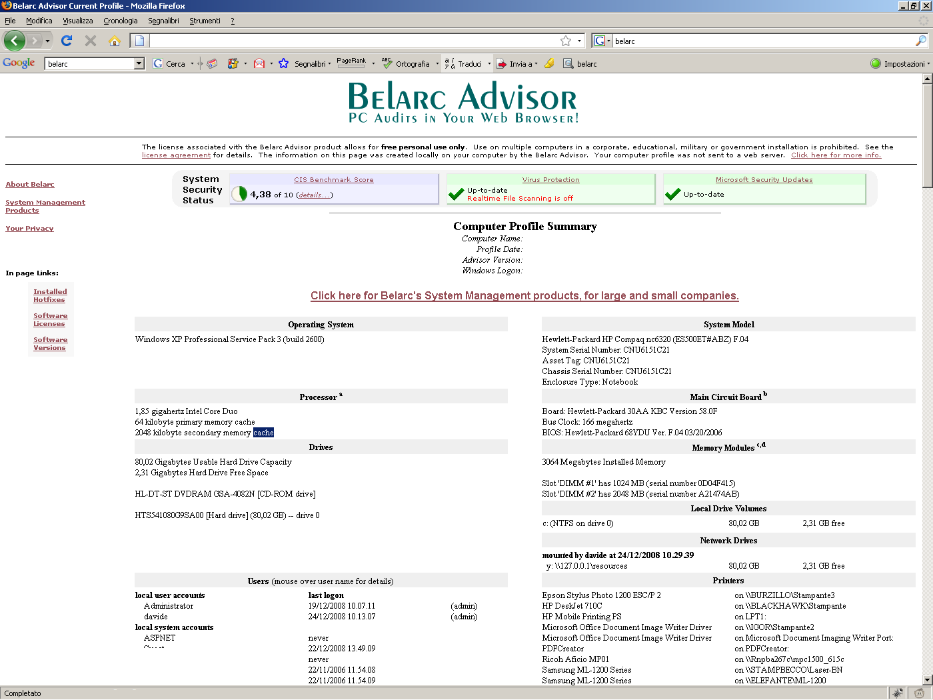
Task: Click the bug icon in status bar
Action: 898,693
